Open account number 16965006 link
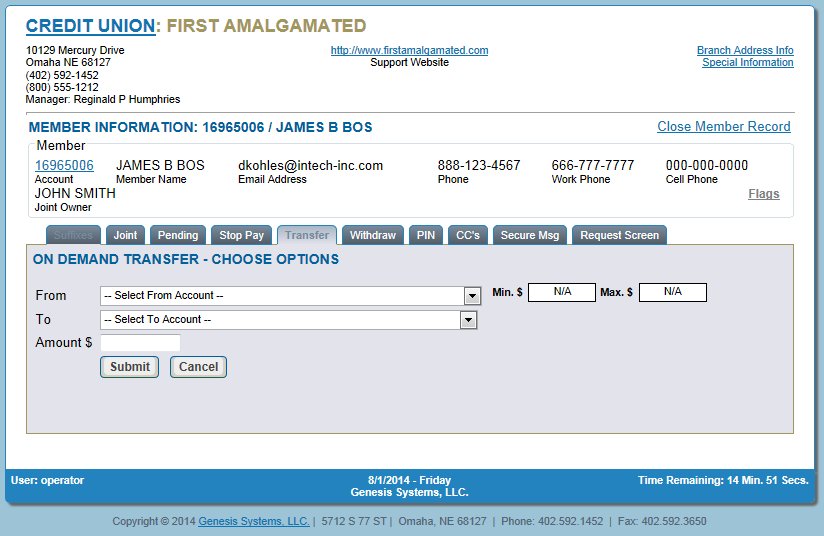 tap(64, 166)
